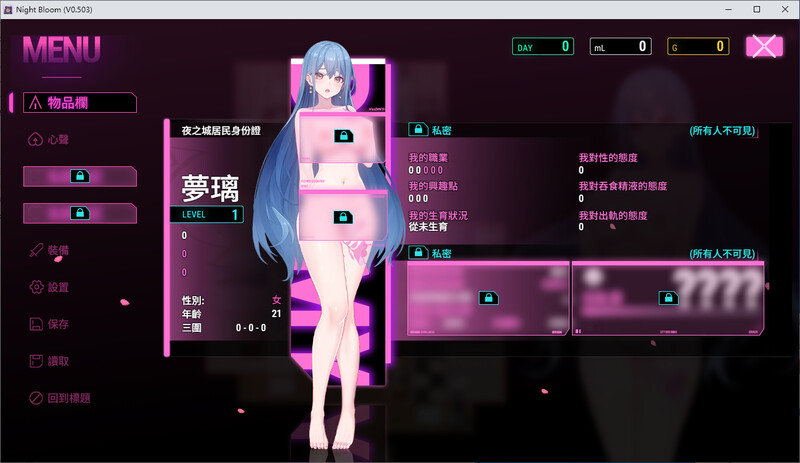
Task: Click the lock on the left blurred private card
Action: pos(488,298)
